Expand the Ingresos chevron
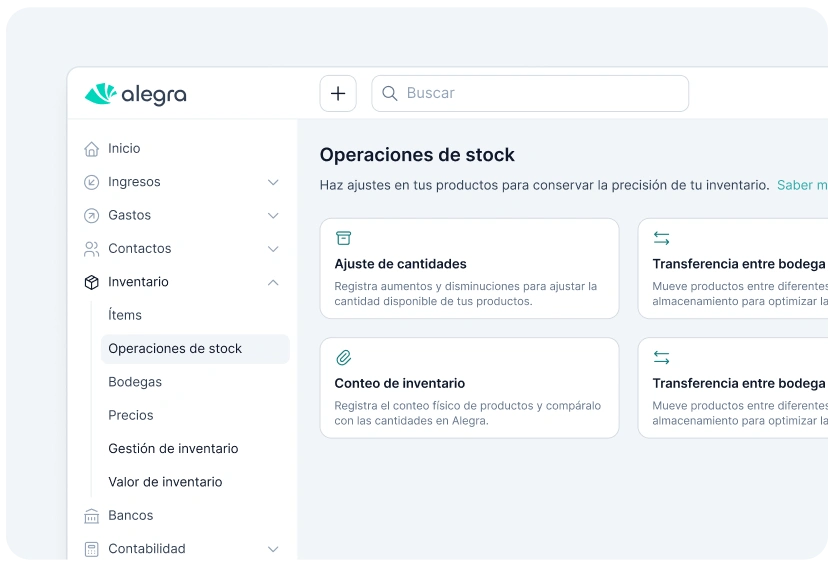Image resolution: width=834 pixels, height=567 pixels. pos(273,182)
